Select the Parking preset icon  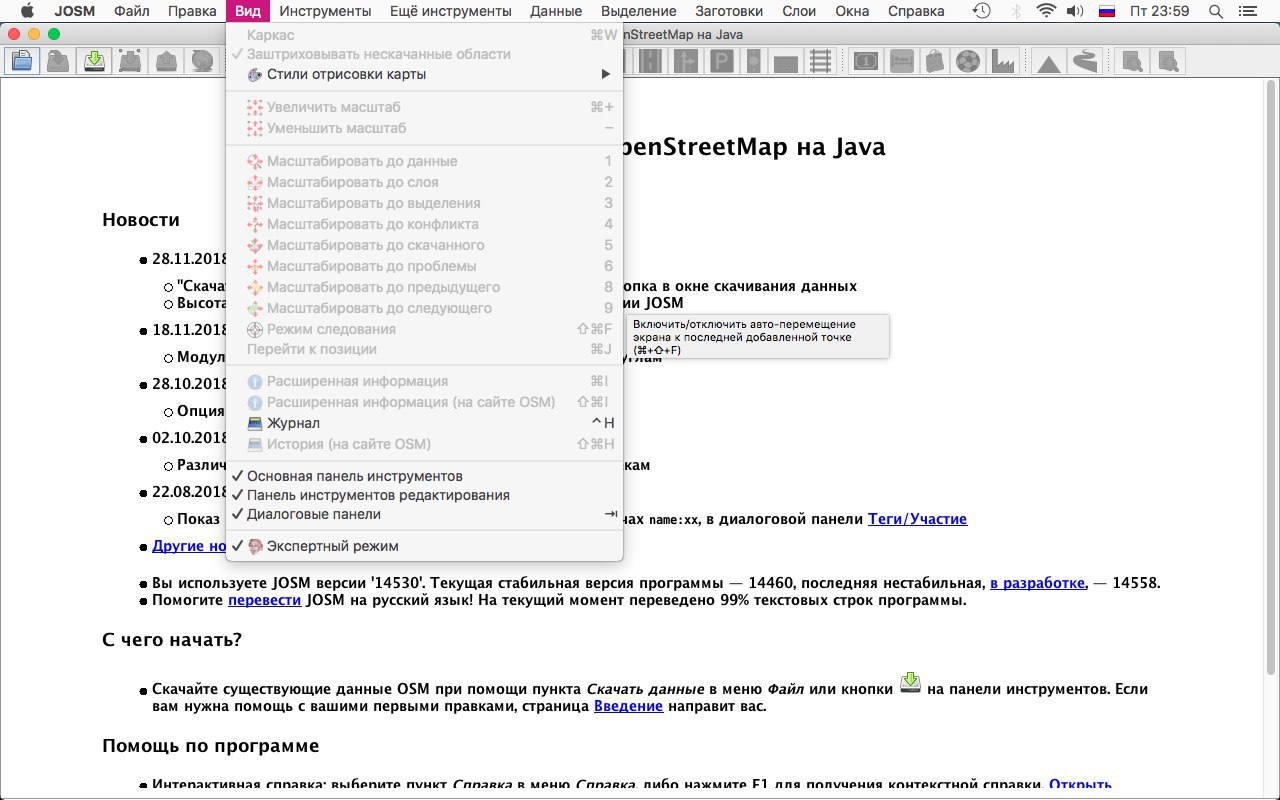click(720, 62)
